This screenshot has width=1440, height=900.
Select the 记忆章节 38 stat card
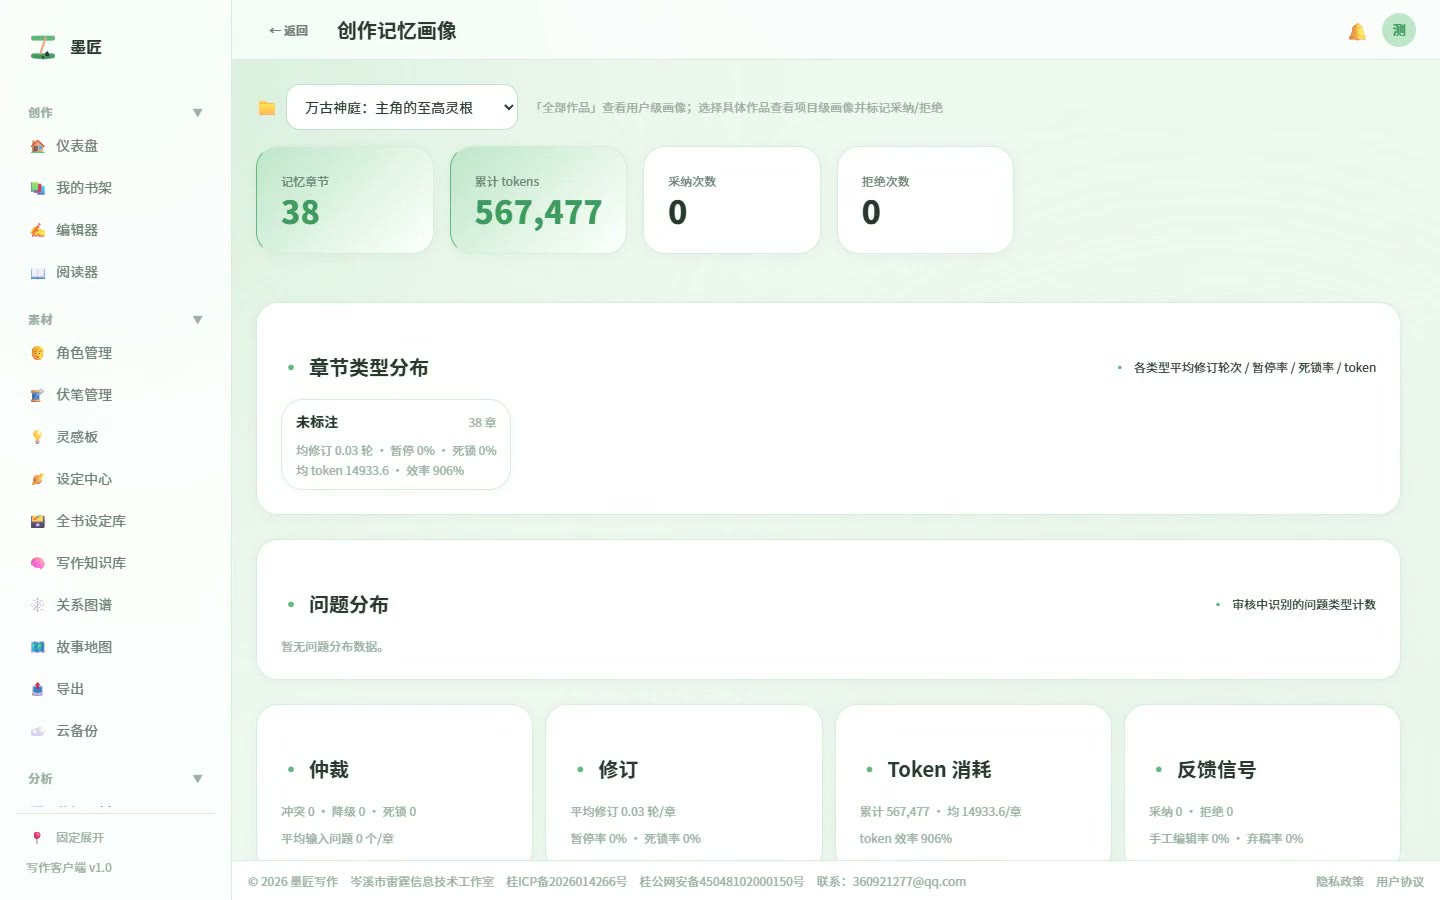click(x=345, y=200)
